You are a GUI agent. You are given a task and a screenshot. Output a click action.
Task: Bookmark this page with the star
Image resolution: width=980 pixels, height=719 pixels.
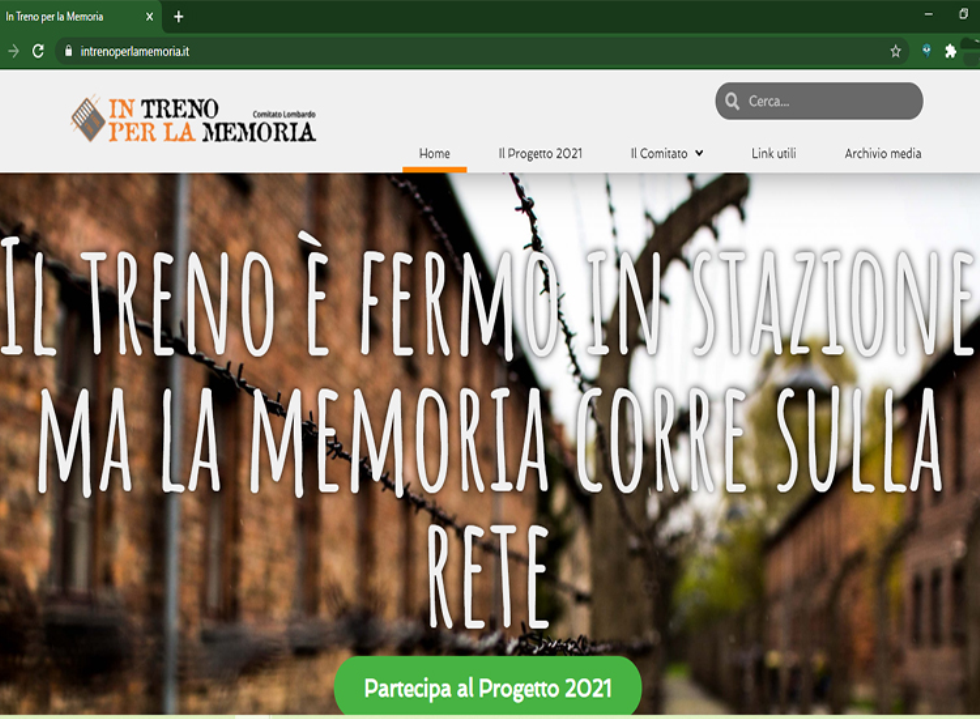(x=896, y=51)
